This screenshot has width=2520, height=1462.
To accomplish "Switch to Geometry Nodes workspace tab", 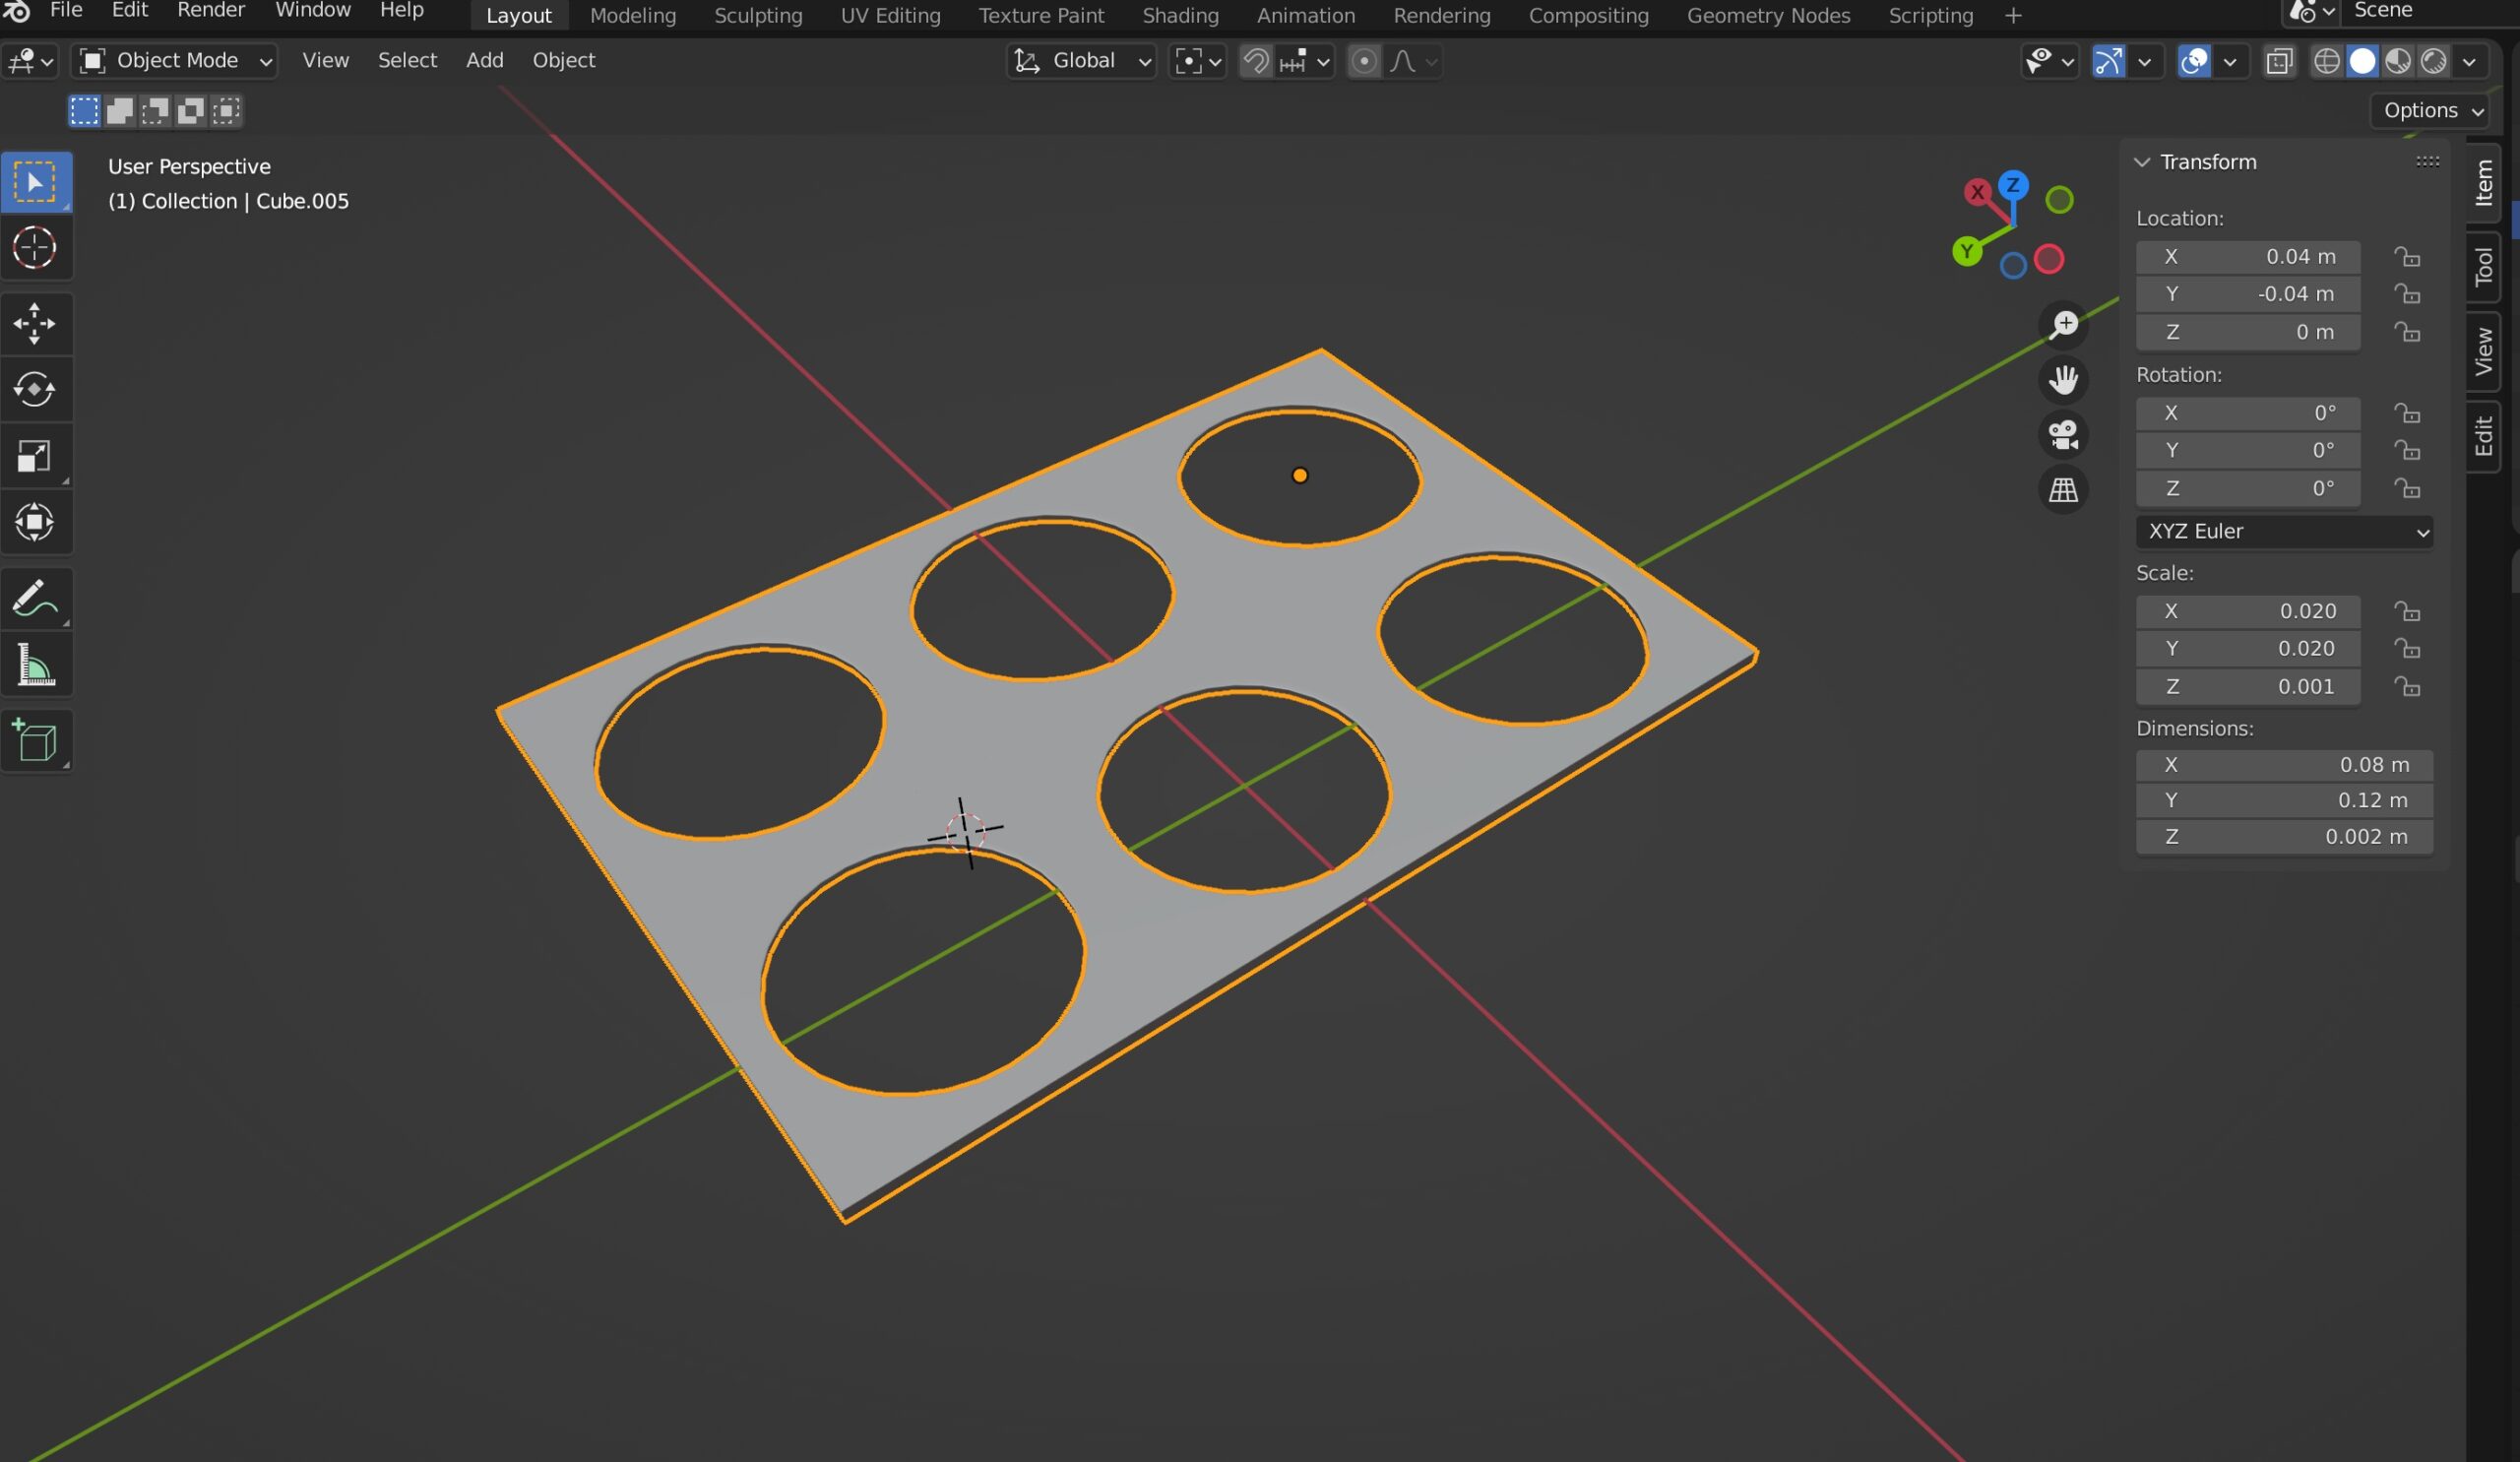I will click(x=1768, y=16).
